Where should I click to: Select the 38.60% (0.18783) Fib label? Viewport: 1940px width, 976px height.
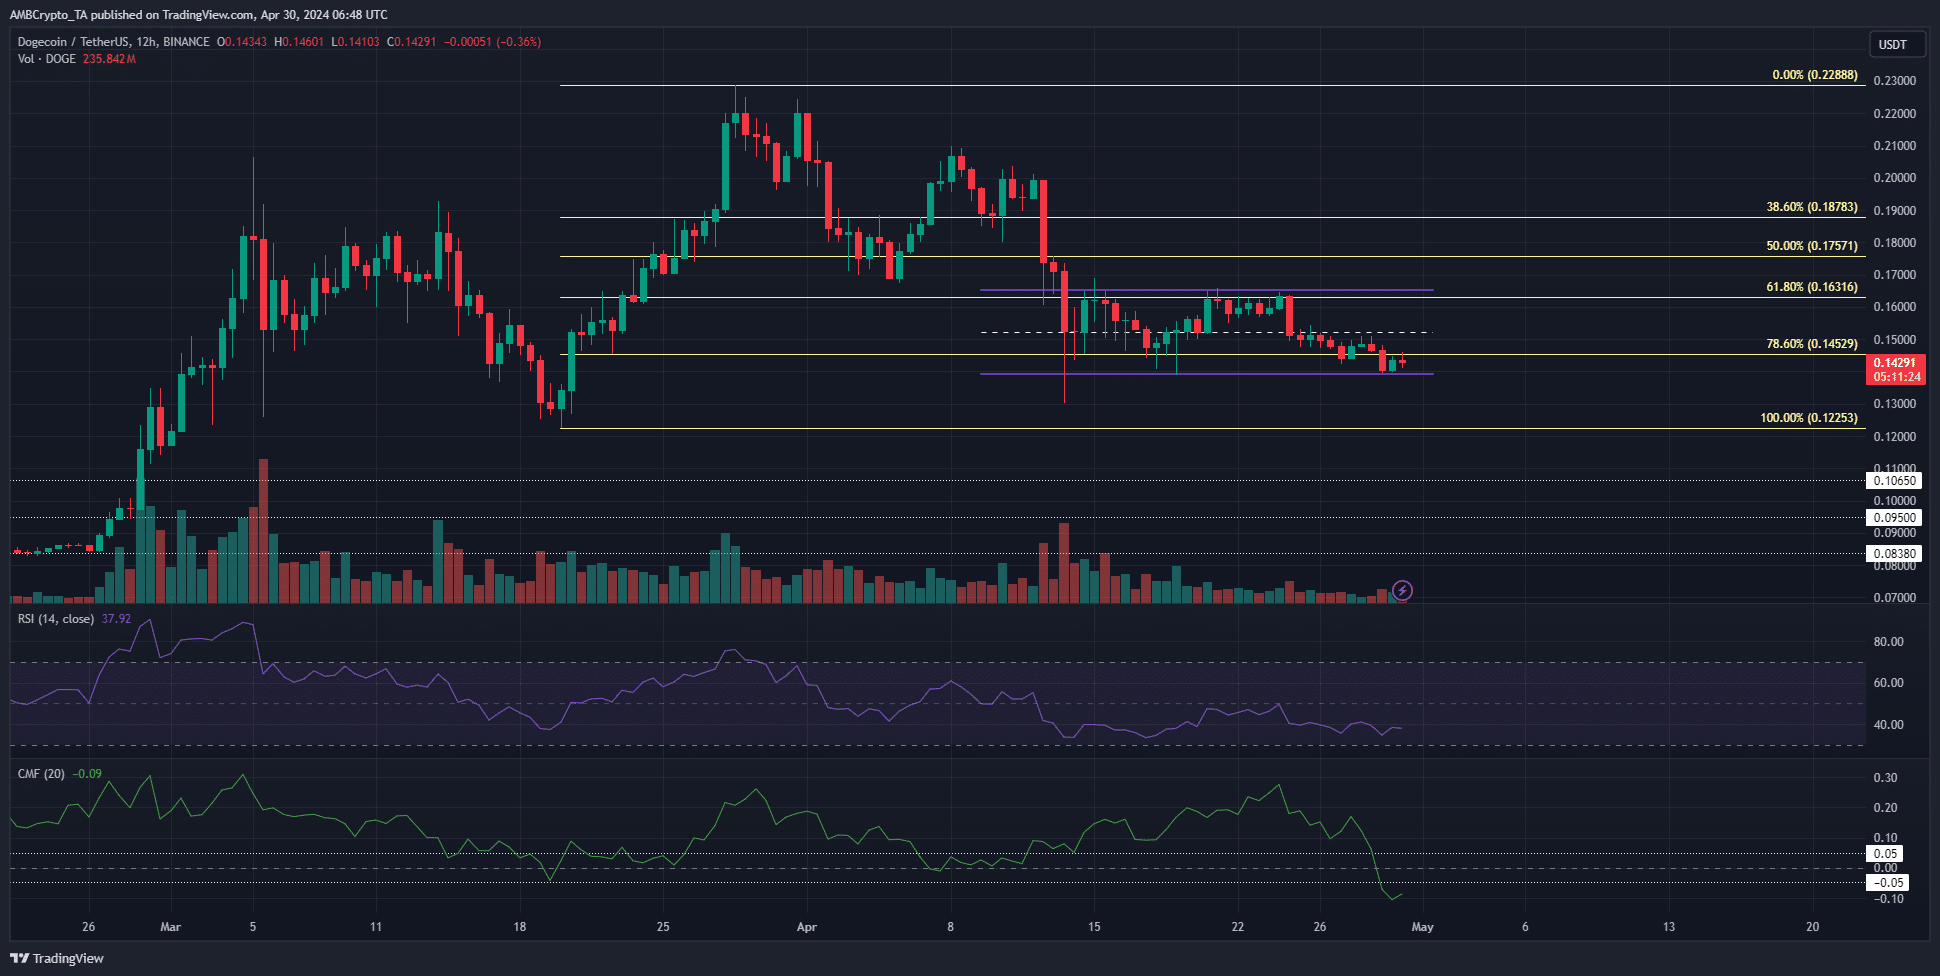pos(1812,207)
